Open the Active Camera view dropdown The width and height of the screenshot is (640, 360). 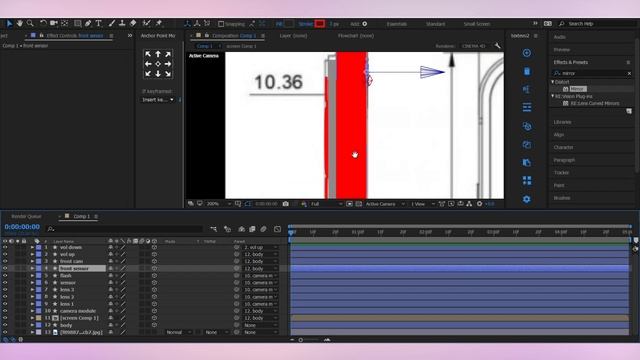tap(385, 204)
